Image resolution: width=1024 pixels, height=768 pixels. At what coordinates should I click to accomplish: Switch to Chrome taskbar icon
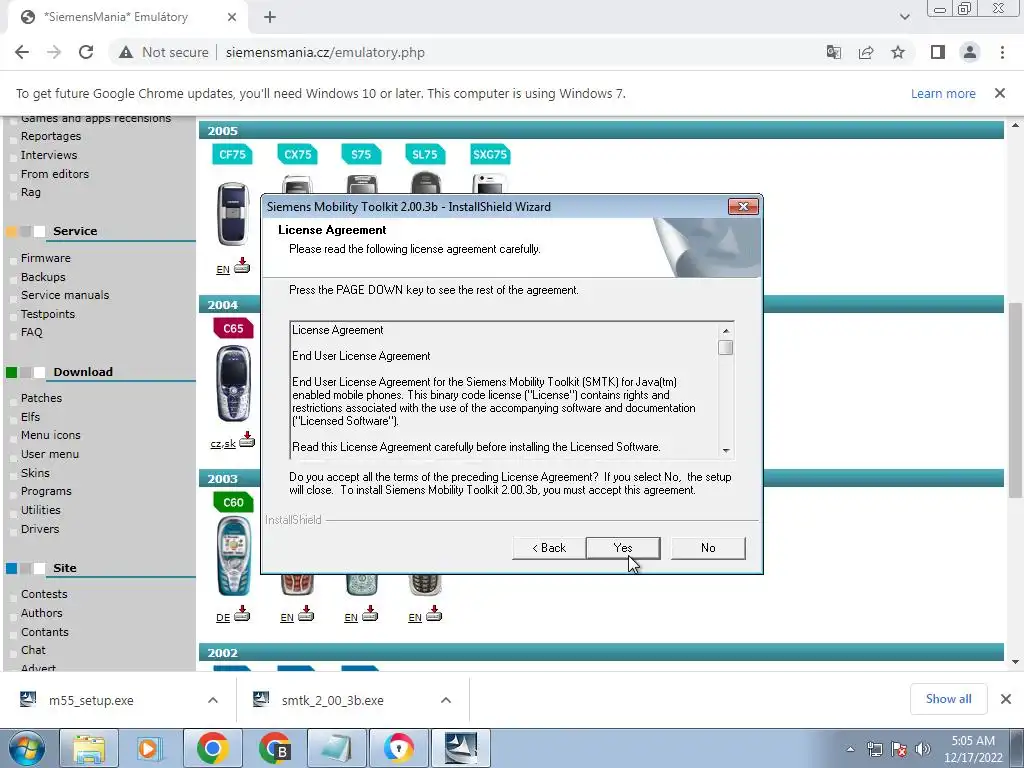[212, 748]
